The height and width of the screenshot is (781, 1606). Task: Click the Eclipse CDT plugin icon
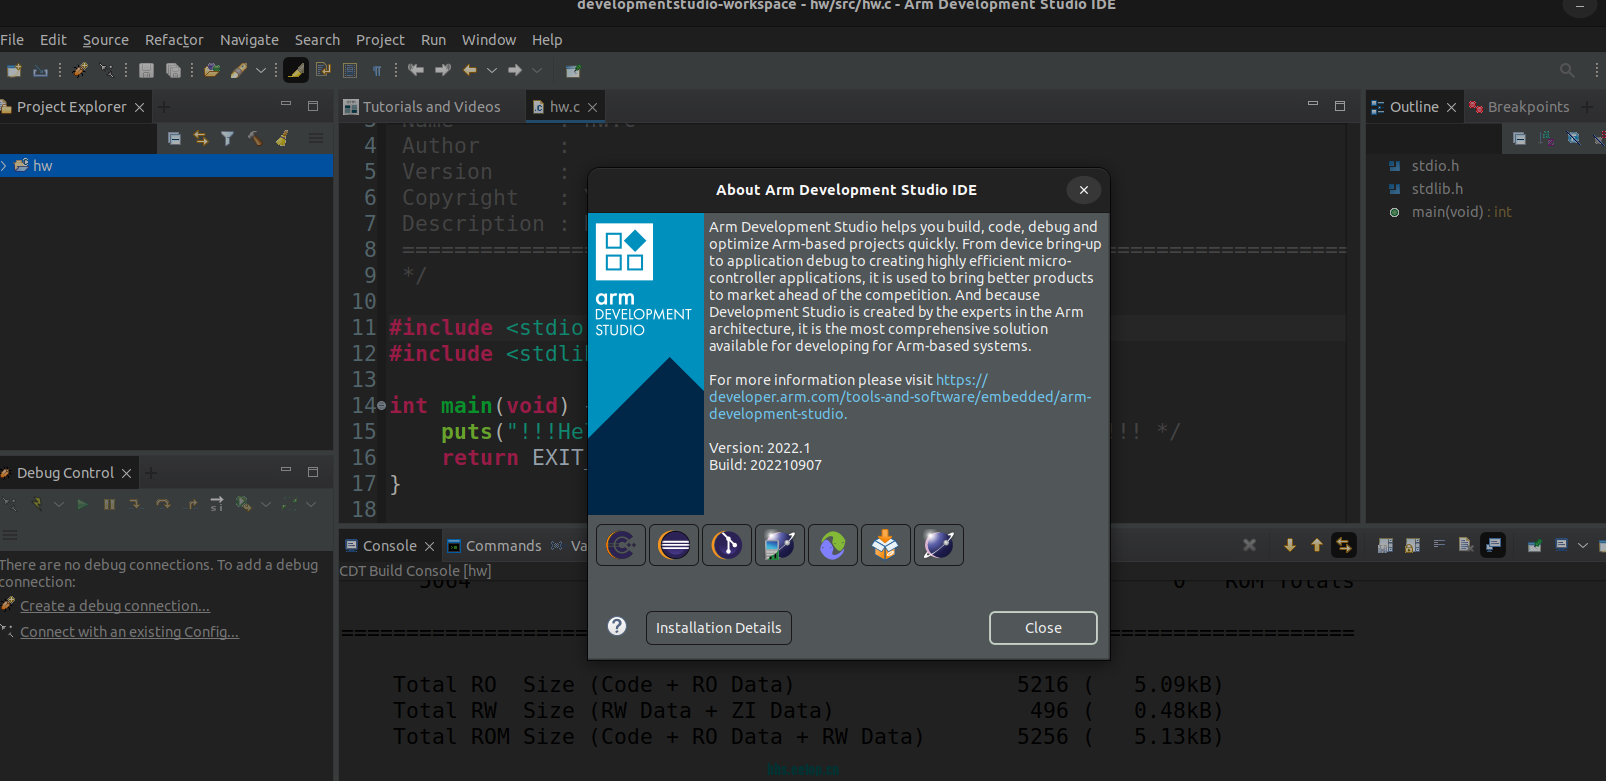coord(621,545)
